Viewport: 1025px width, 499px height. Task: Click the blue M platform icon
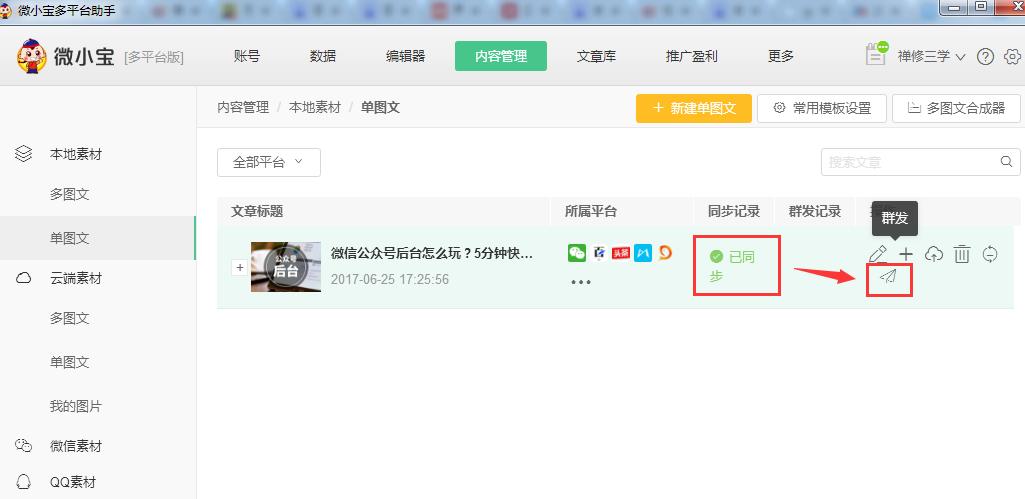643,253
